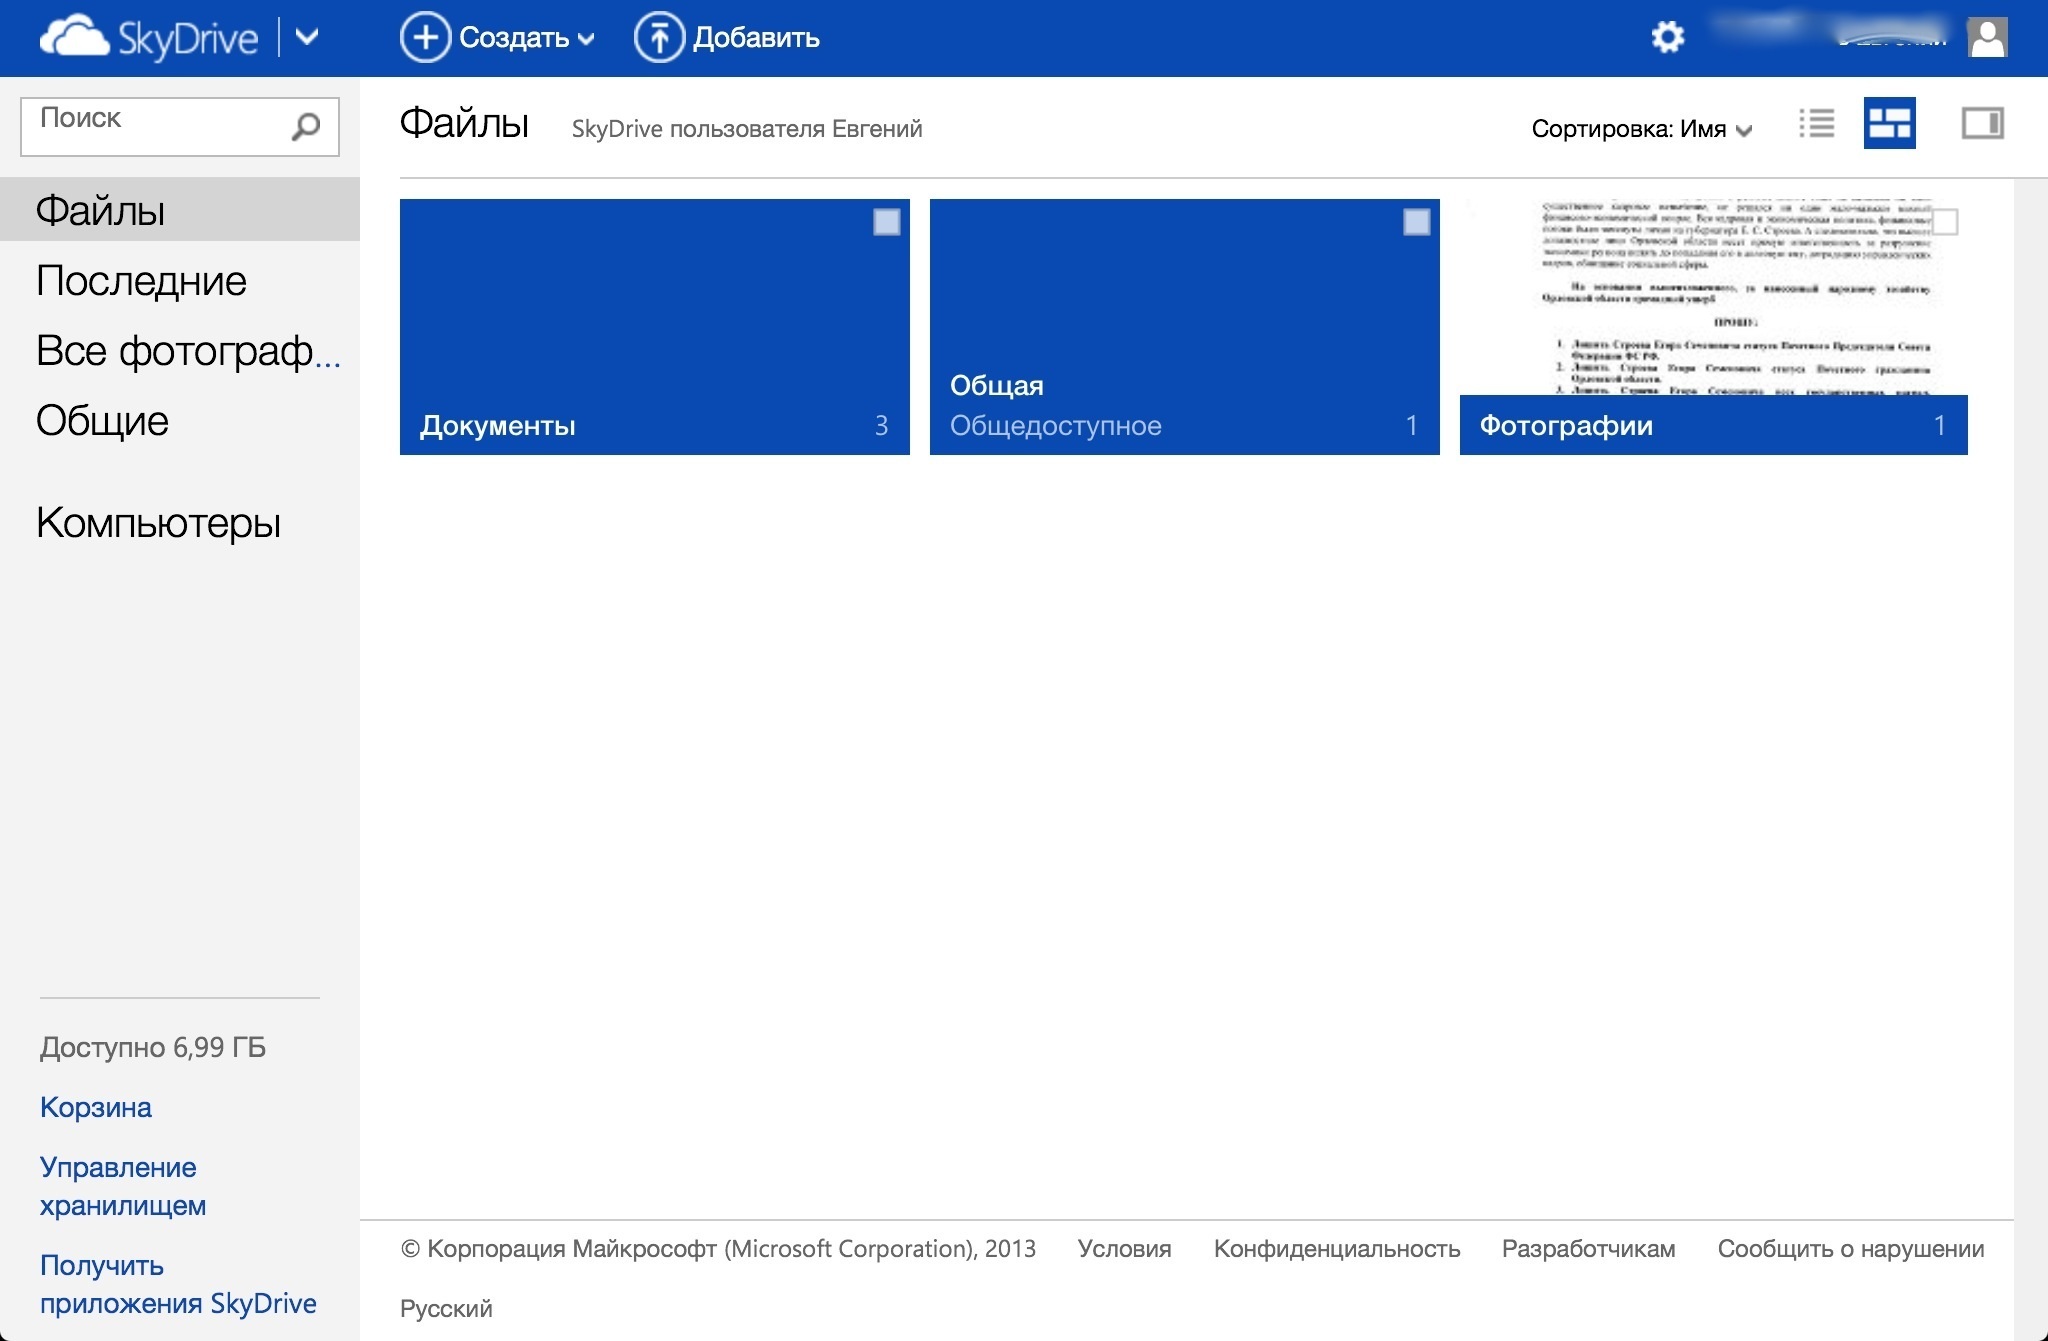Expand the Создать dropdown menu
The width and height of the screenshot is (2048, 1341).
pos(586,39)
